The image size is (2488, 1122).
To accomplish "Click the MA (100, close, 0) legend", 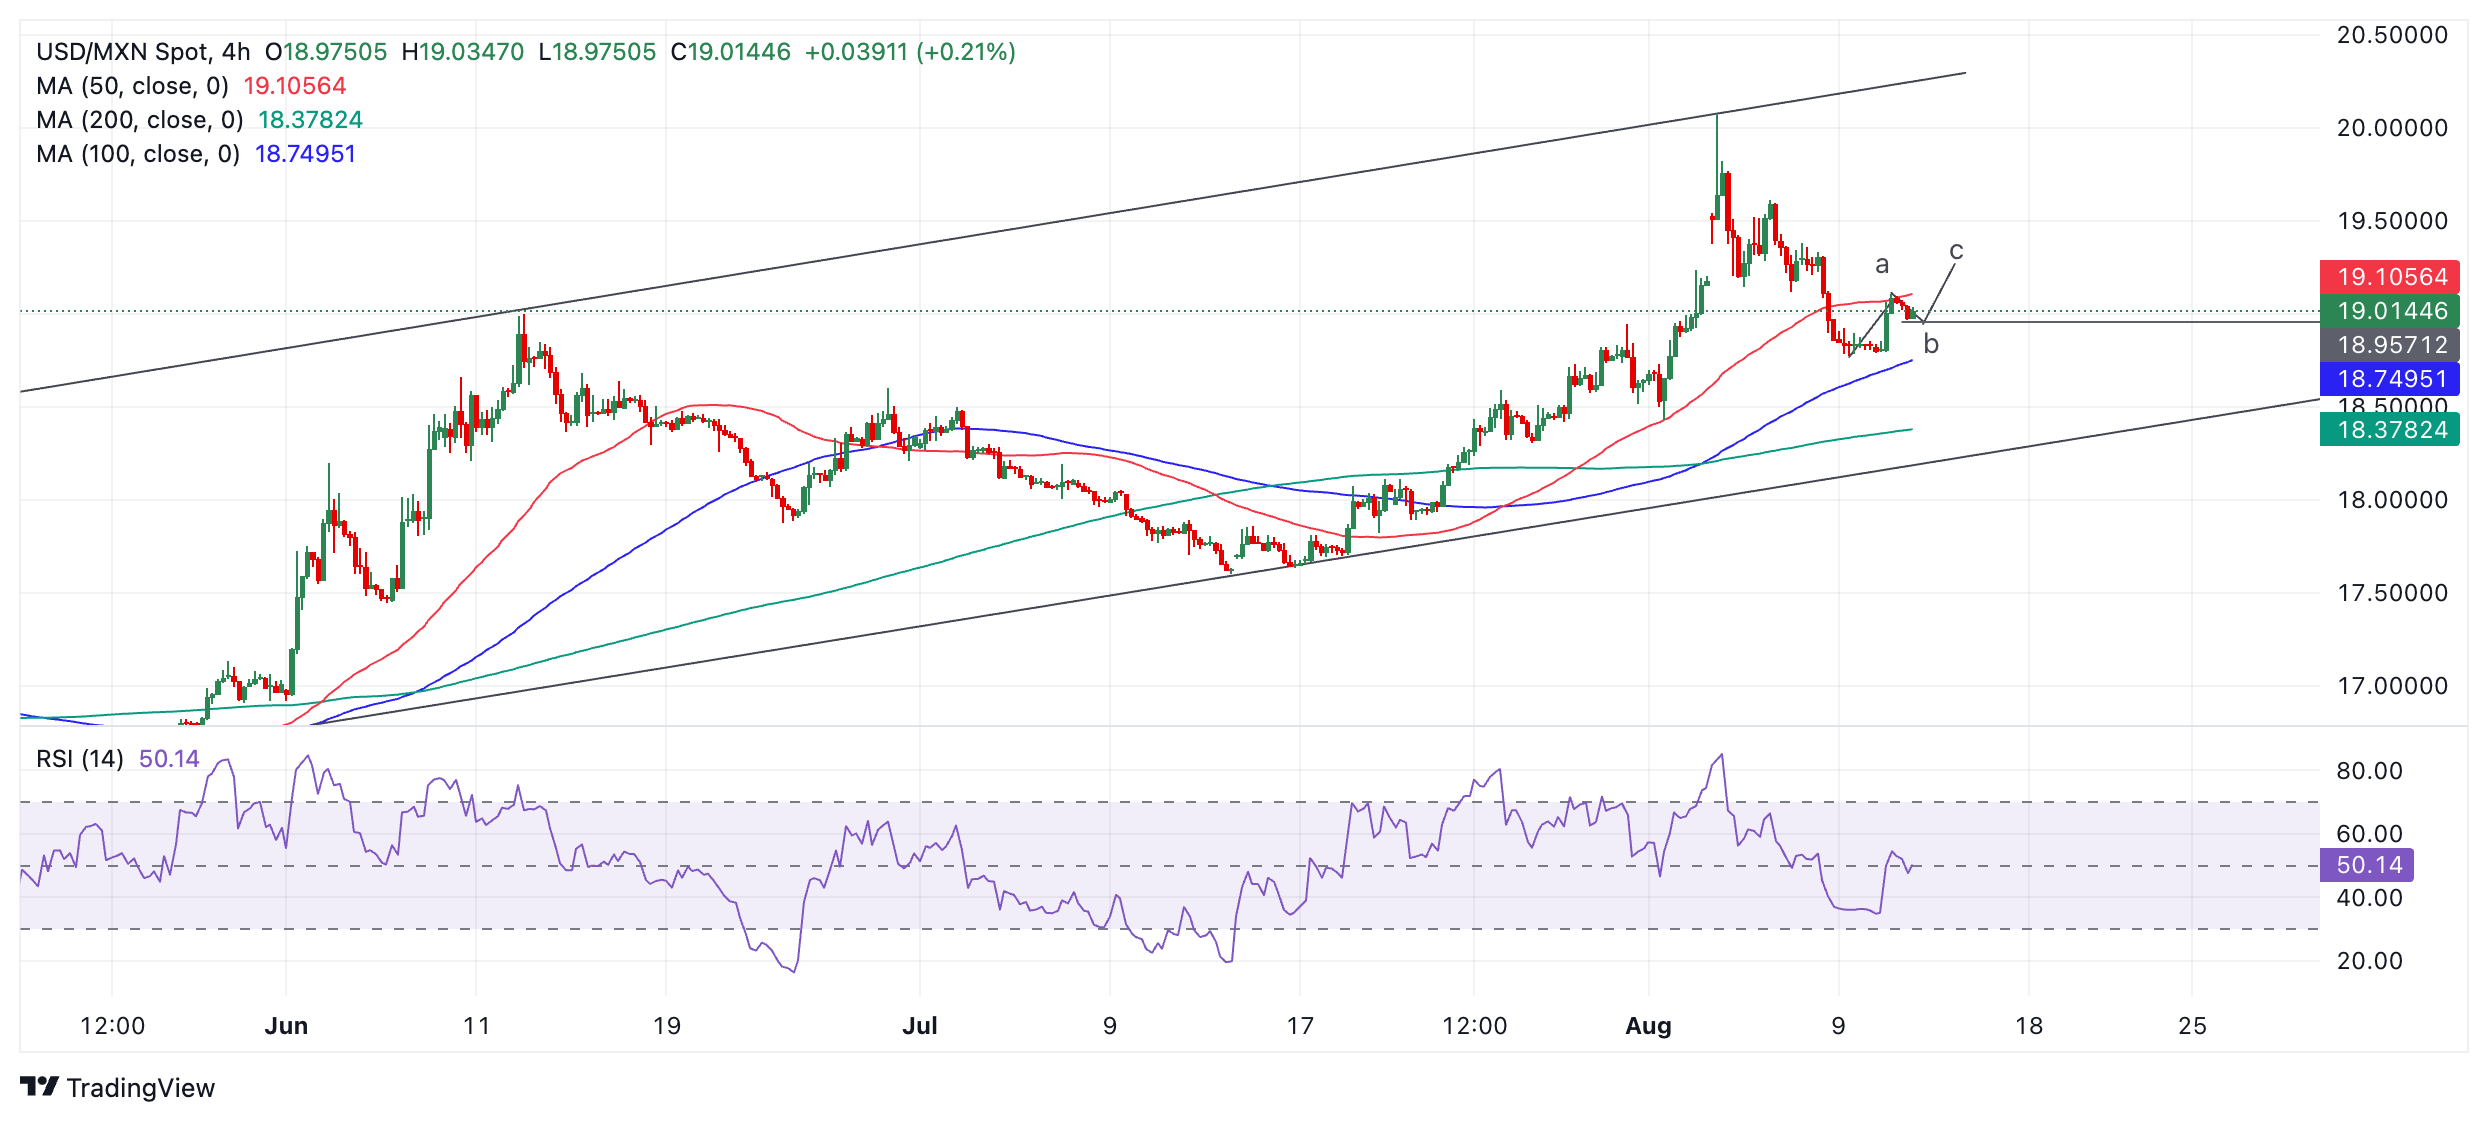I will 138,154.
